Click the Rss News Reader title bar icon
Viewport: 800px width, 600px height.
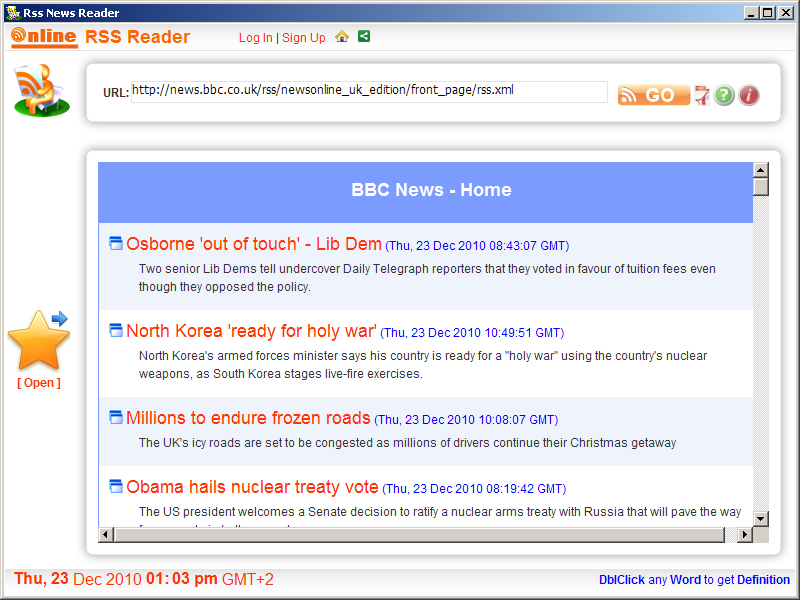(13, 13)
